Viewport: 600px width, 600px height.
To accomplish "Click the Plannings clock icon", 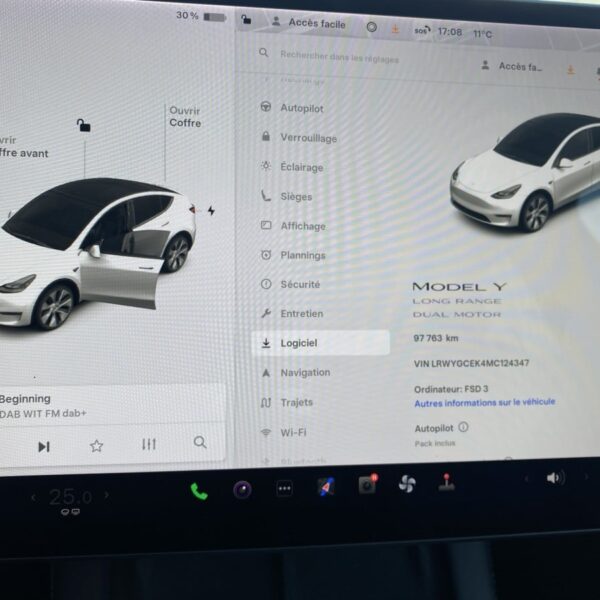I will click(266, 255).
